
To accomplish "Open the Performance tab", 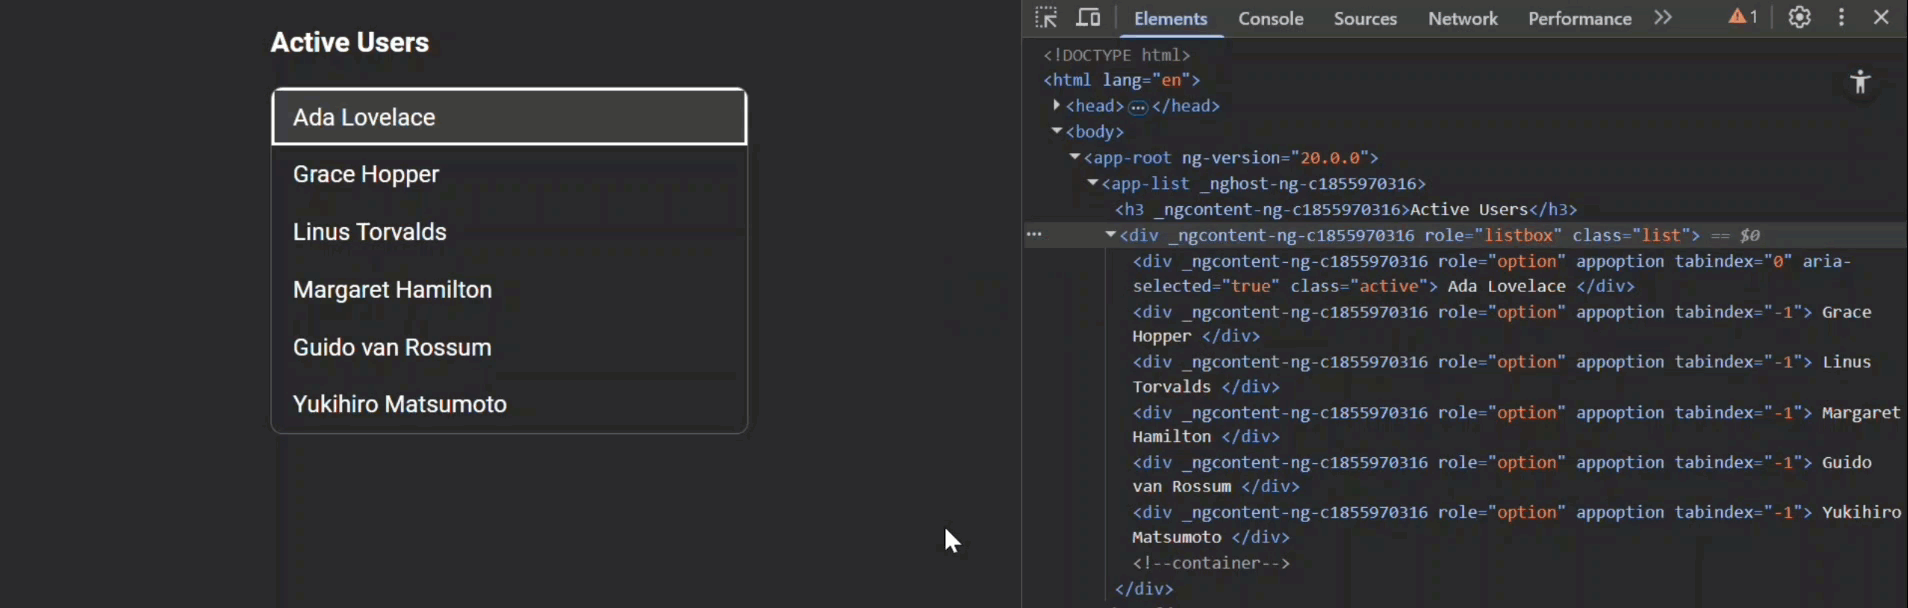I will pos(1580,19).
